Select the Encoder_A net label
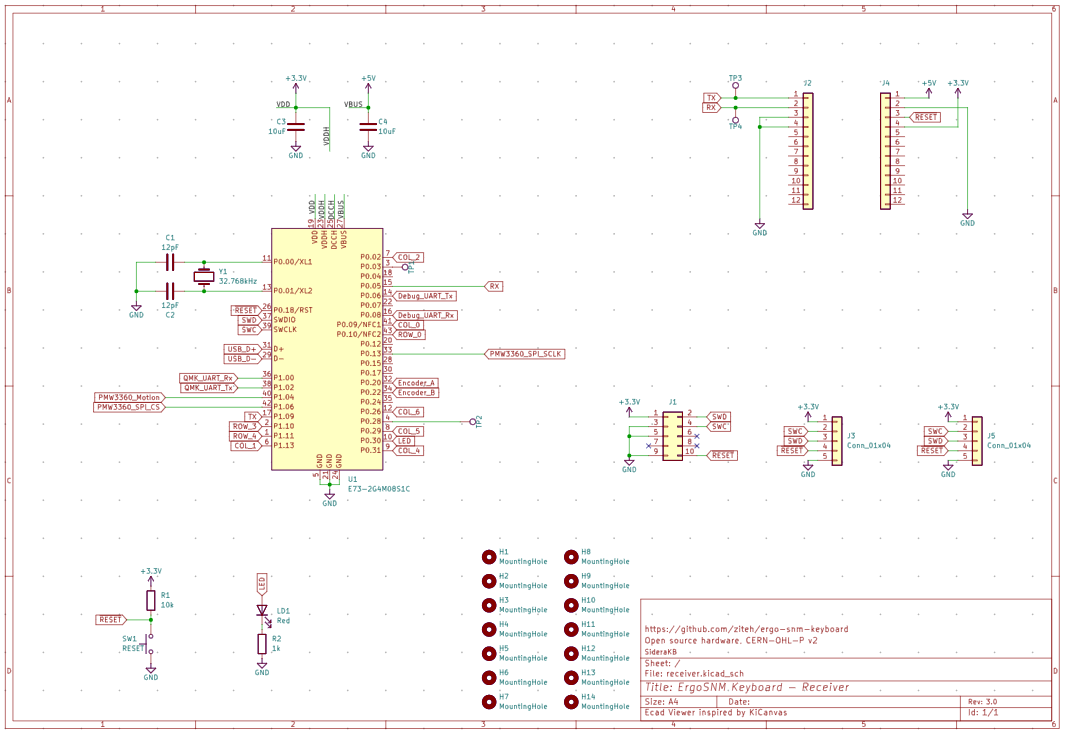 pyautogui.click(x=416, y=383)
